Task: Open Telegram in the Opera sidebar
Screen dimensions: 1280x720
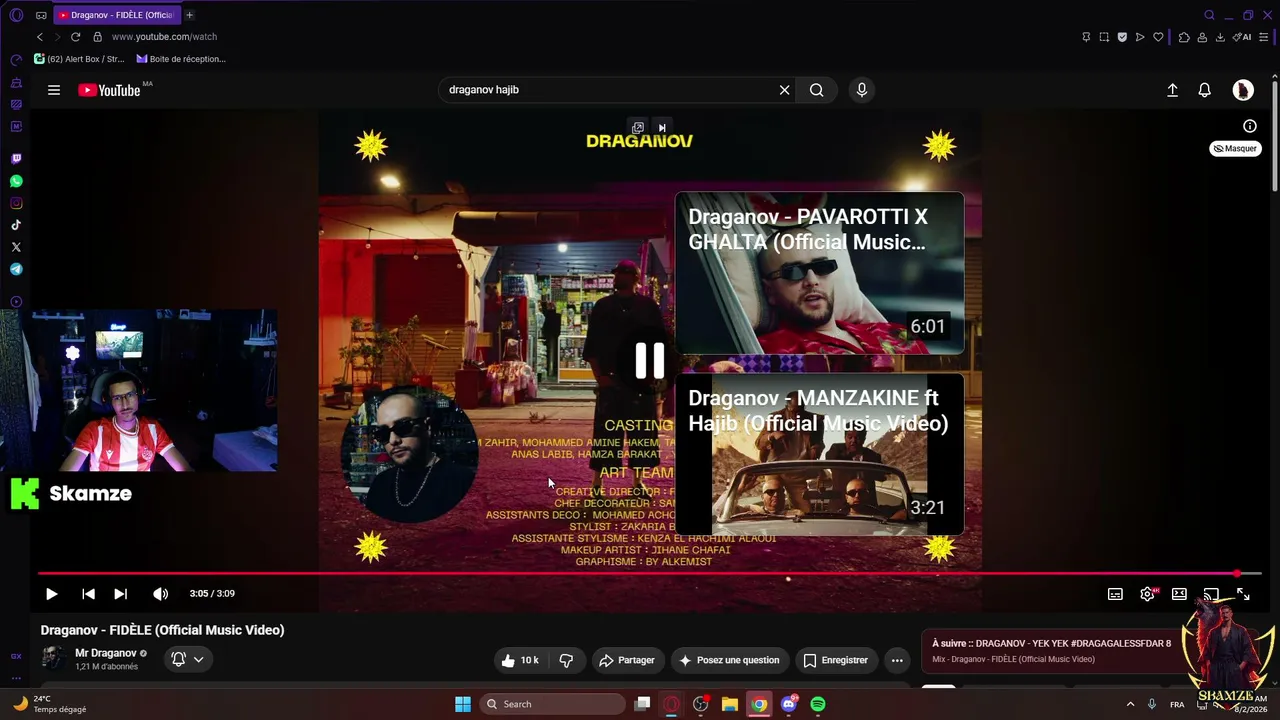Action: click(x=16, y=269)
